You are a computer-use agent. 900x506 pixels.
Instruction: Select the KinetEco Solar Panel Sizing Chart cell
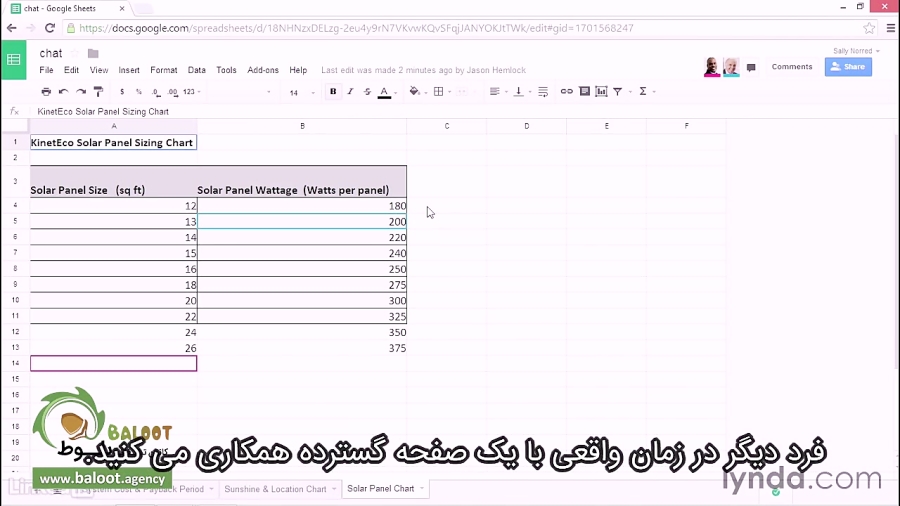(113, 142)
